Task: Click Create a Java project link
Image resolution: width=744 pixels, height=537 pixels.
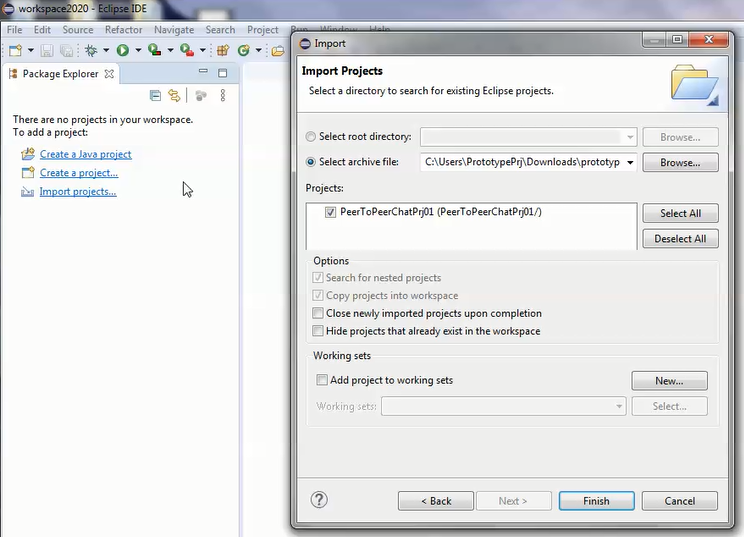Action: click(x=85, y=154)
